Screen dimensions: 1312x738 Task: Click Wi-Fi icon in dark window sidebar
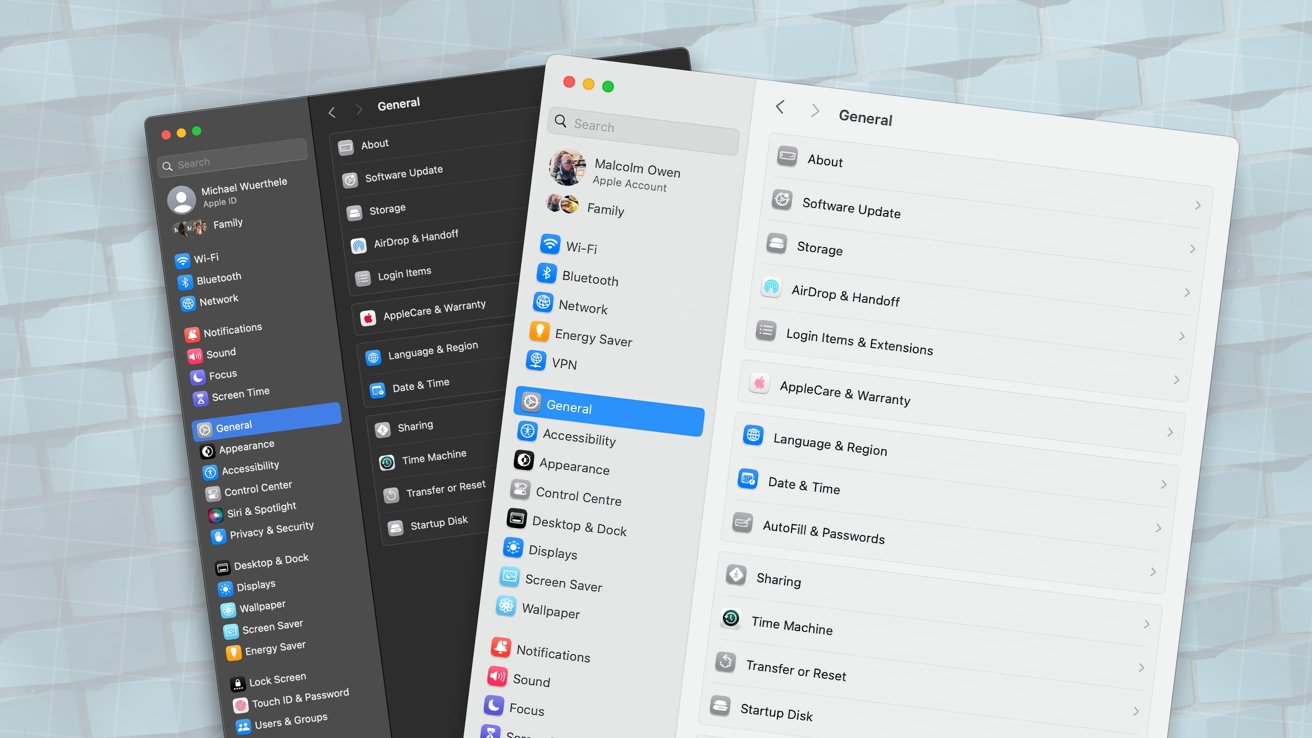[x=182, y=260]
